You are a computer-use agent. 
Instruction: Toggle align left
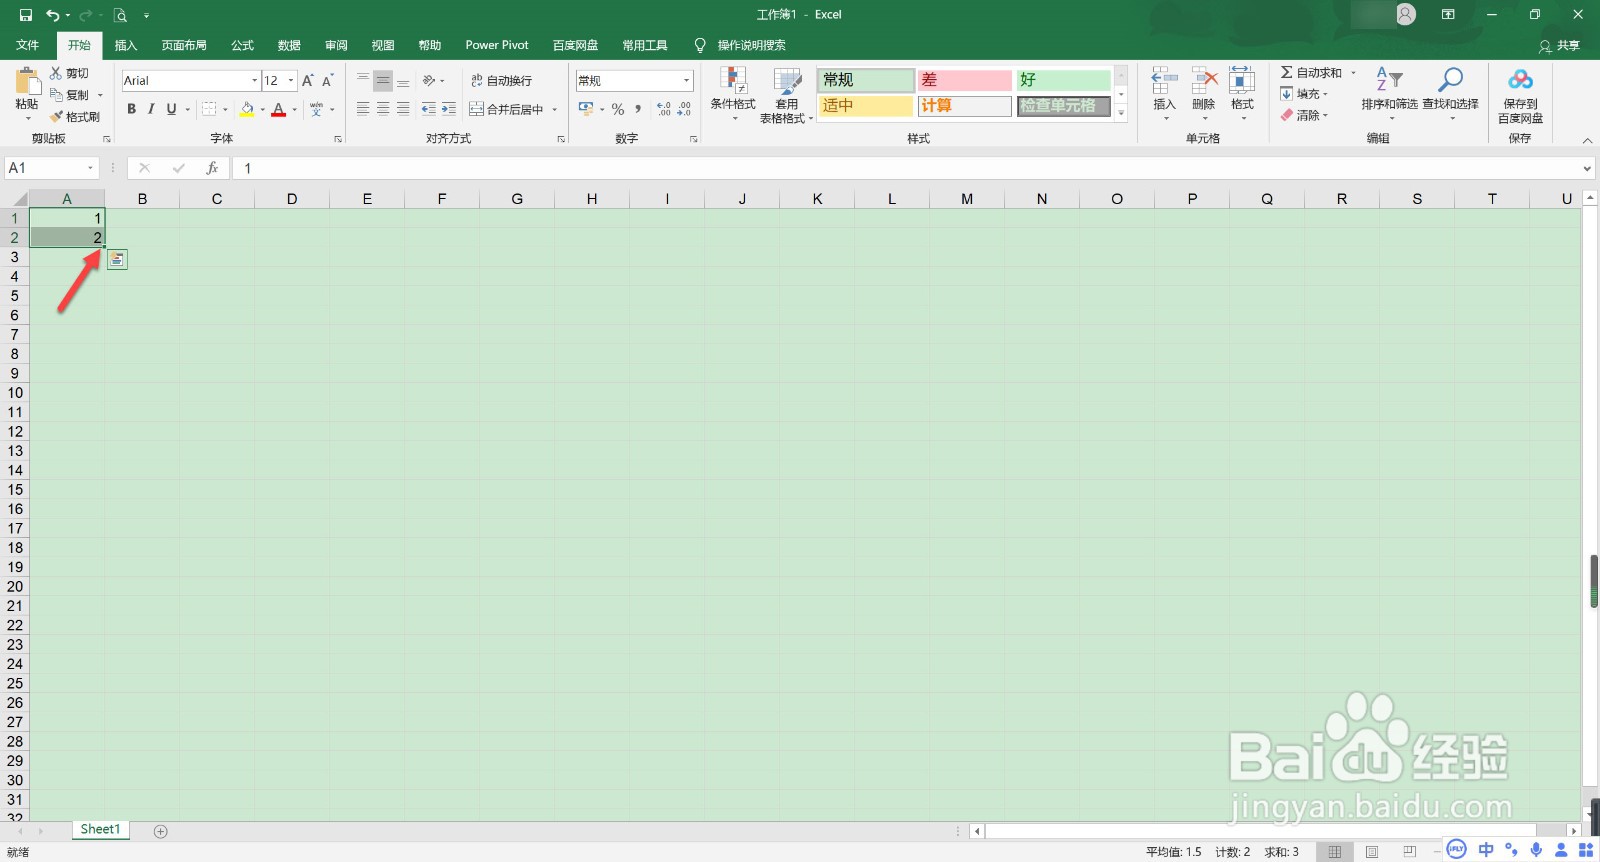(363, 109)
